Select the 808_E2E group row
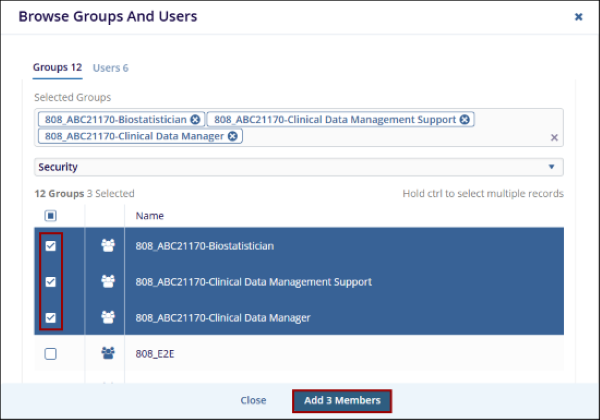 coord(300,353)
